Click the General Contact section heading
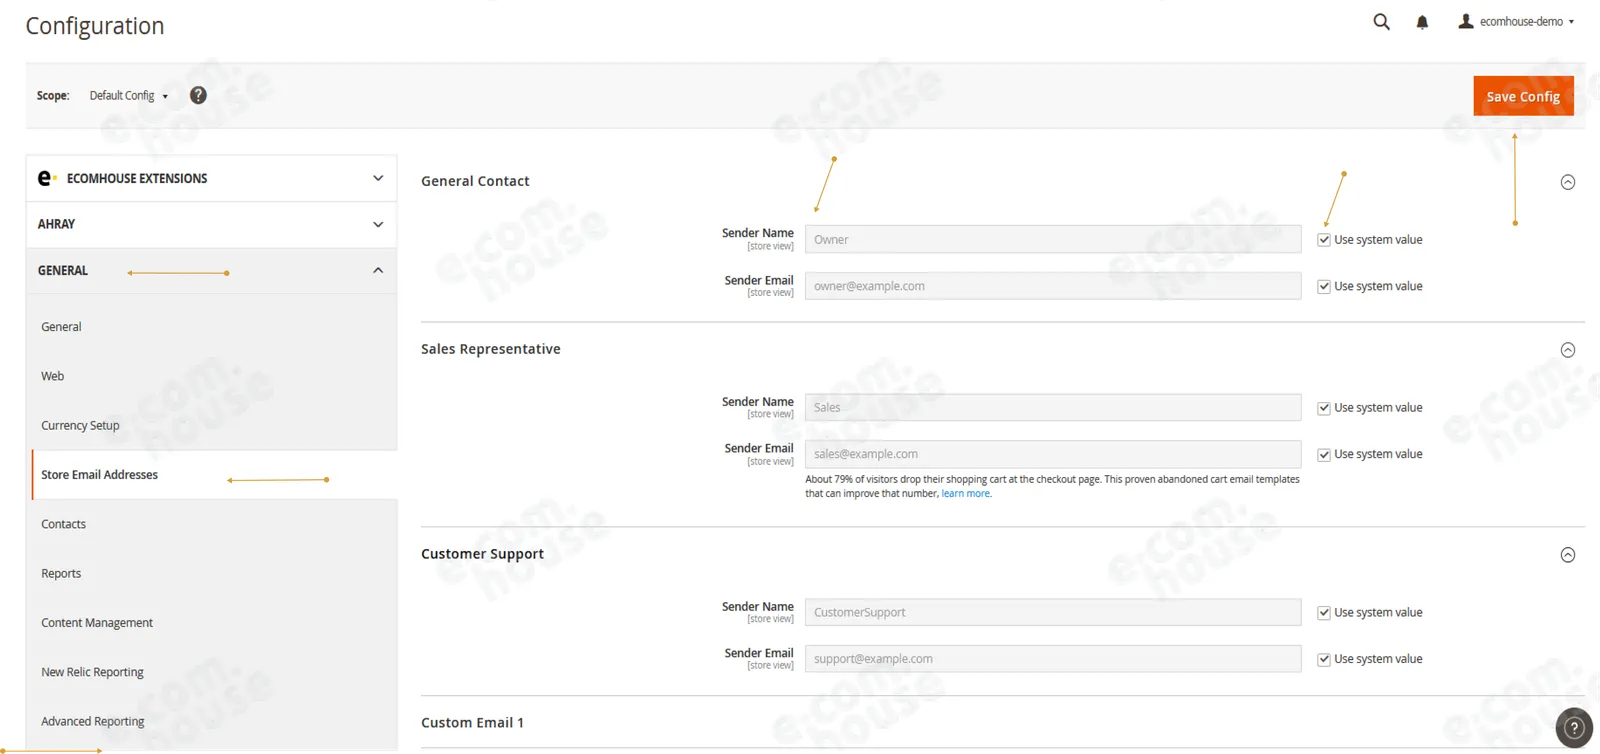 point(475,181)
